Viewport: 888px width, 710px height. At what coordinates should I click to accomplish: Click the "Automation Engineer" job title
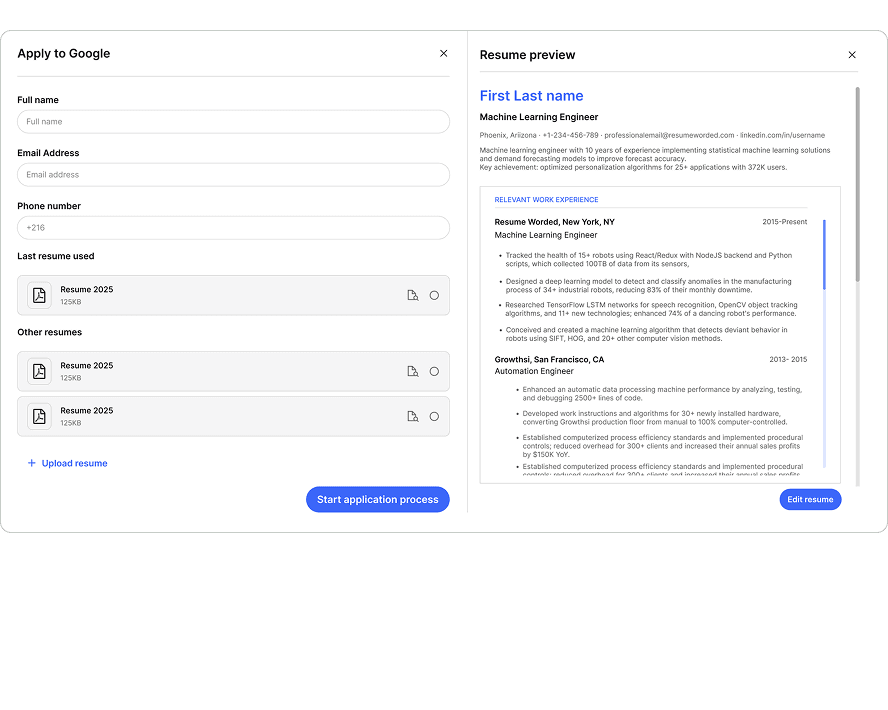pyautogui.click(x=534, y=371)
